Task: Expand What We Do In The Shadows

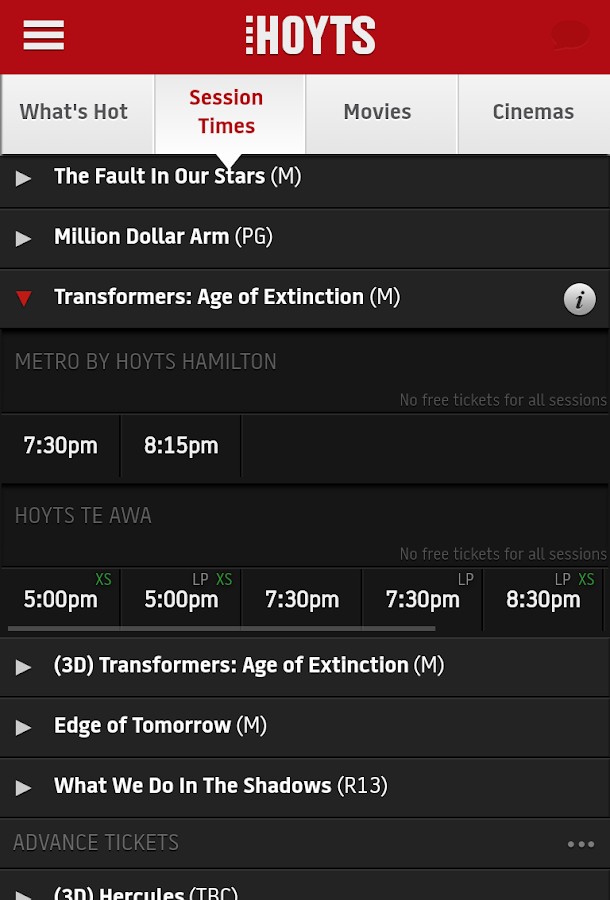Action: coord(220,786)
